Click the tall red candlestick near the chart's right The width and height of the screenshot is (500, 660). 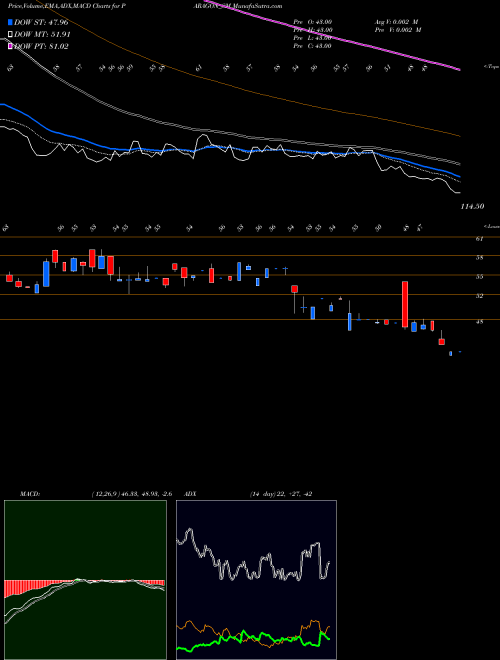click(x=405, y=304)
